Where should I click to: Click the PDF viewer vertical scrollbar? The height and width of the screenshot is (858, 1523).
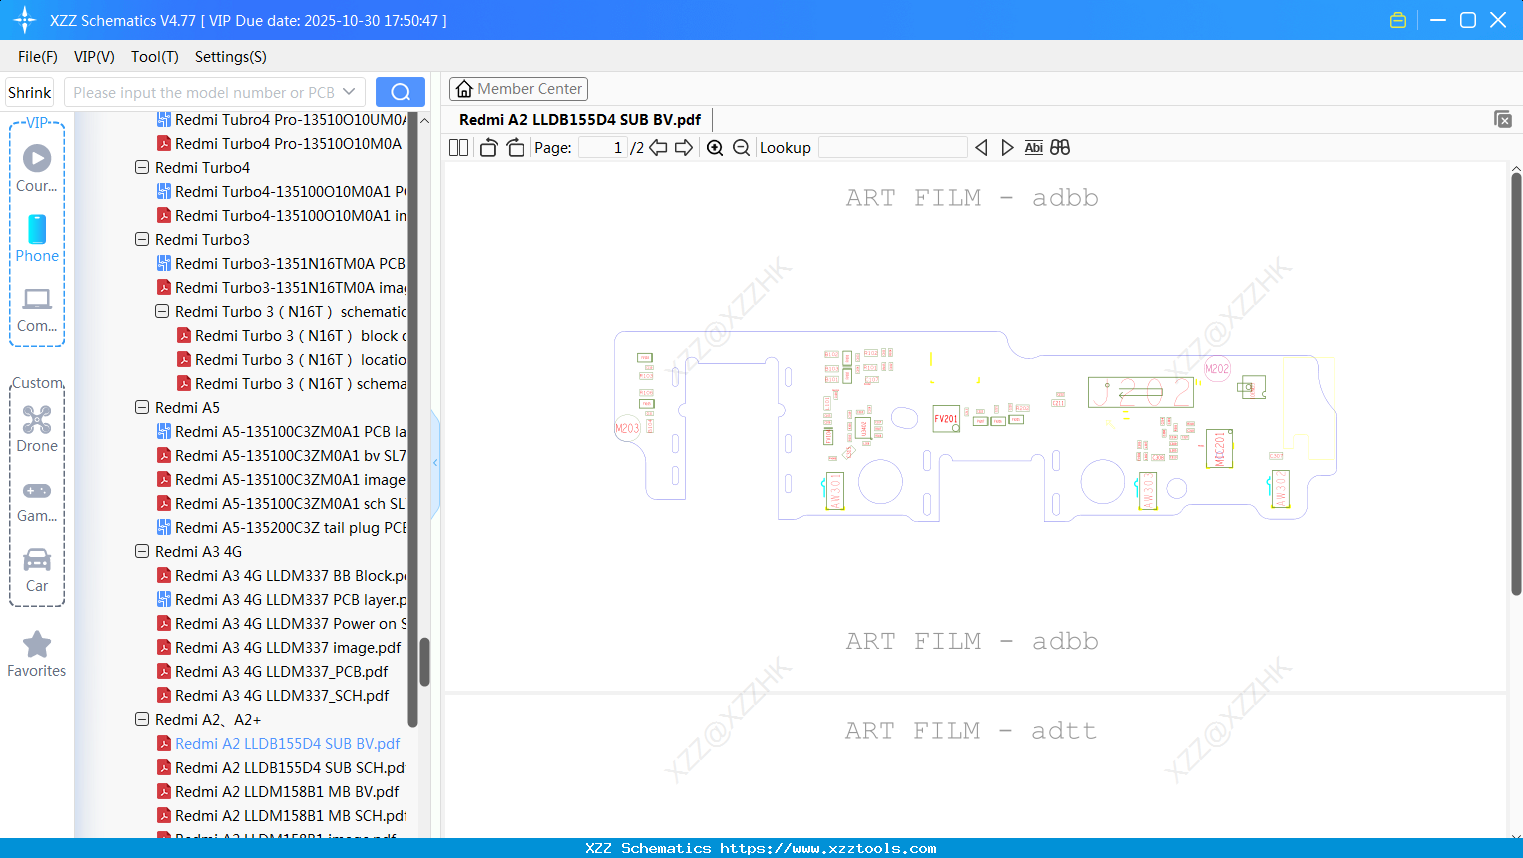pos(1516,385)
